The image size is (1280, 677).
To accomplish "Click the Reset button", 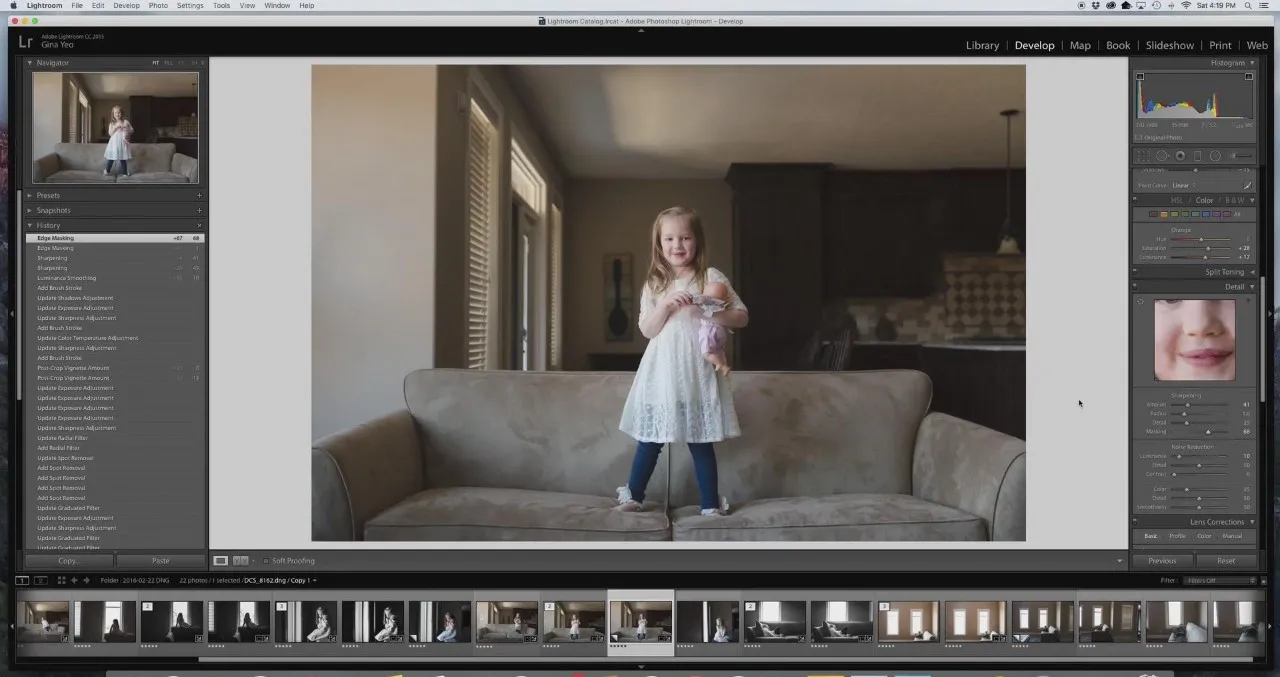I will pos(1226,561).
